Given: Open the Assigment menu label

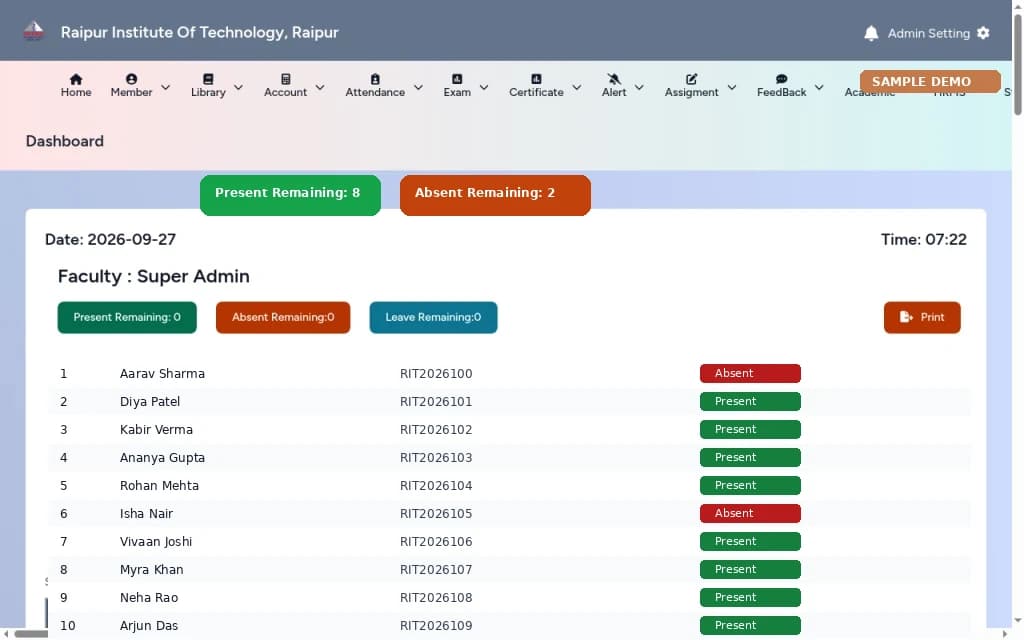Looking at the screenshot, I should pyautogui.click(x=692, y=92).
